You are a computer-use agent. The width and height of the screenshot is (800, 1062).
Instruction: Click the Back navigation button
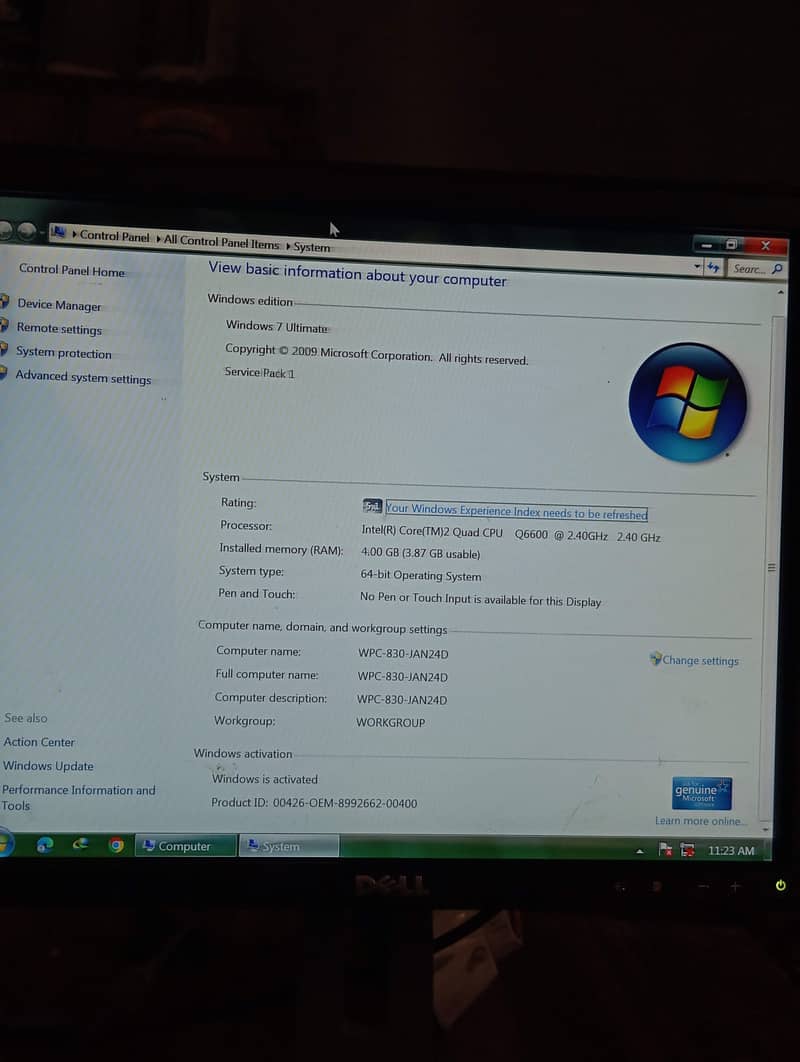(5, 230)
